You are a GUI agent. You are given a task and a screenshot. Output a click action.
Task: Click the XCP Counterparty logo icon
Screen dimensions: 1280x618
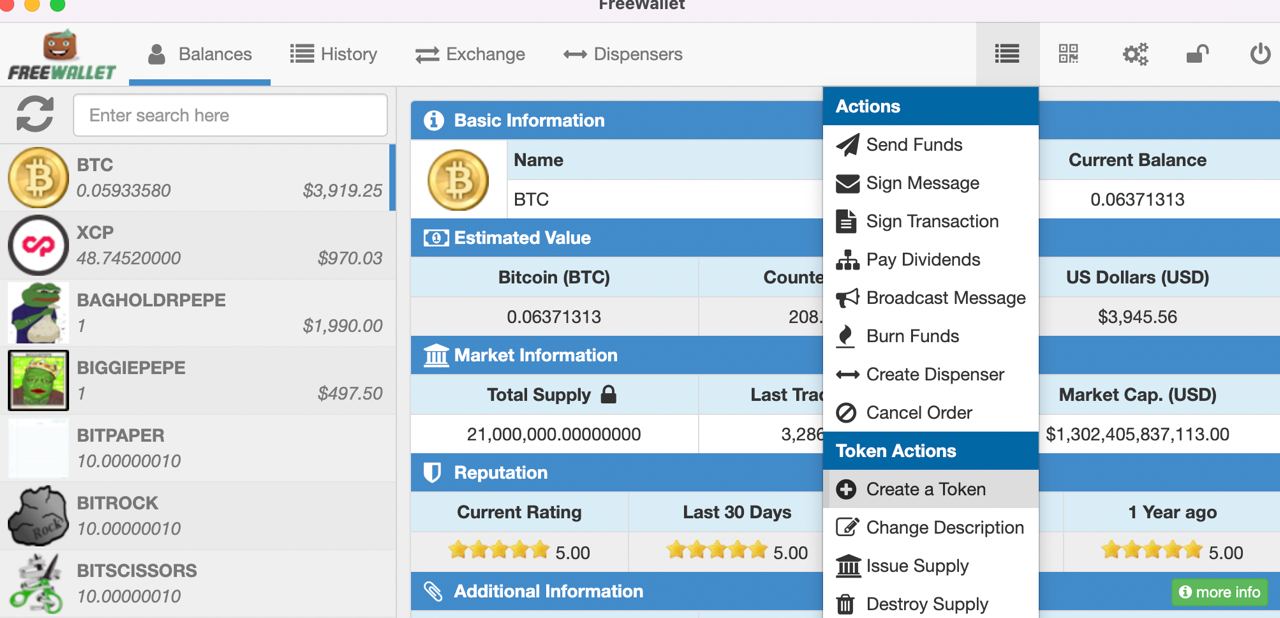pyautogui.click(x=38, y=245)
